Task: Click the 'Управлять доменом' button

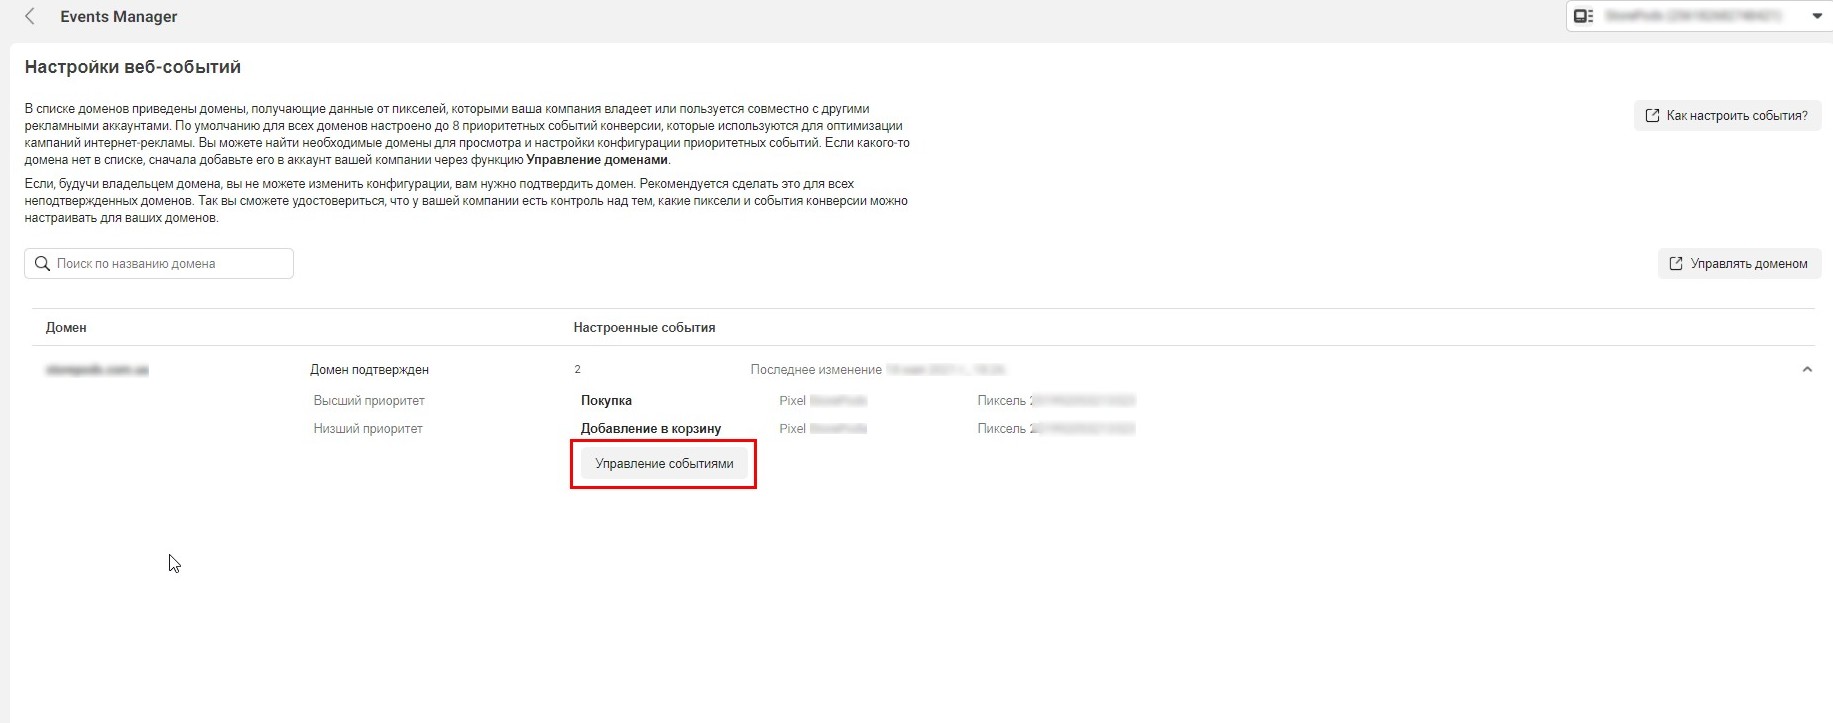Action: [x=1739, y=264]
